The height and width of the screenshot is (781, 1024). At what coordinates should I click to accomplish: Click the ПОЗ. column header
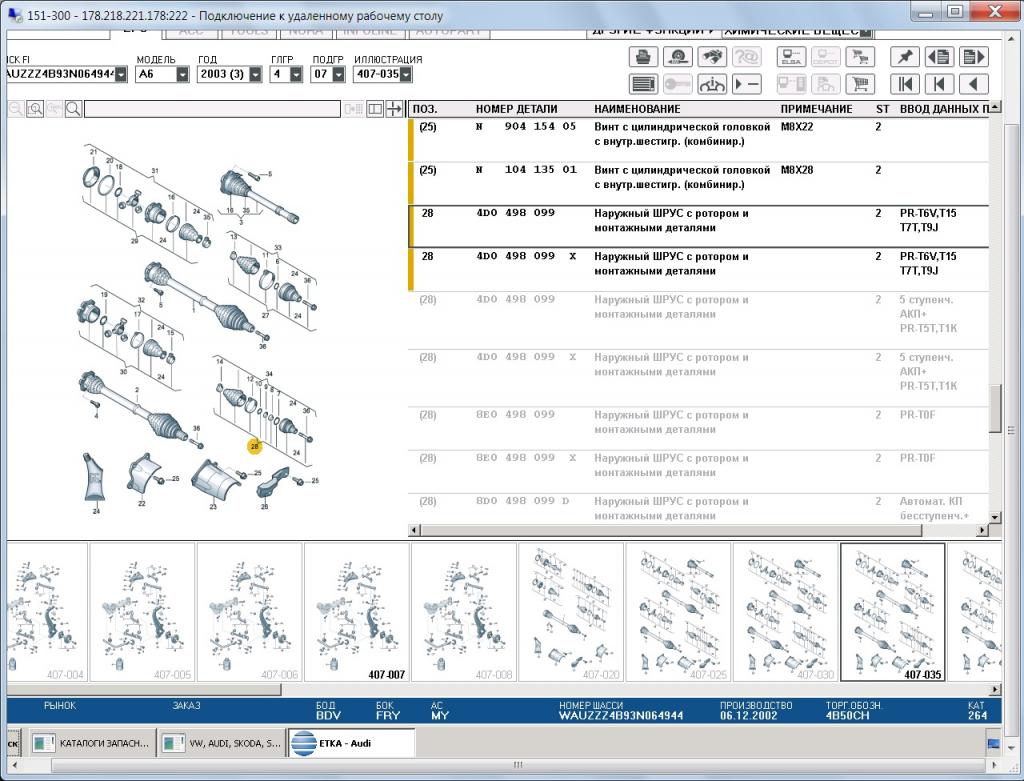[425, 109]
